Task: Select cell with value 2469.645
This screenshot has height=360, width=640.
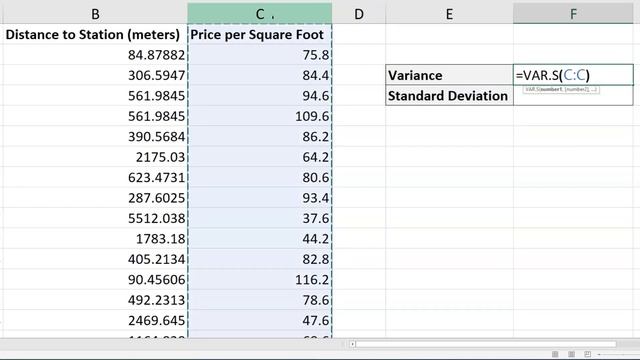Action: [x=95, y=320]
